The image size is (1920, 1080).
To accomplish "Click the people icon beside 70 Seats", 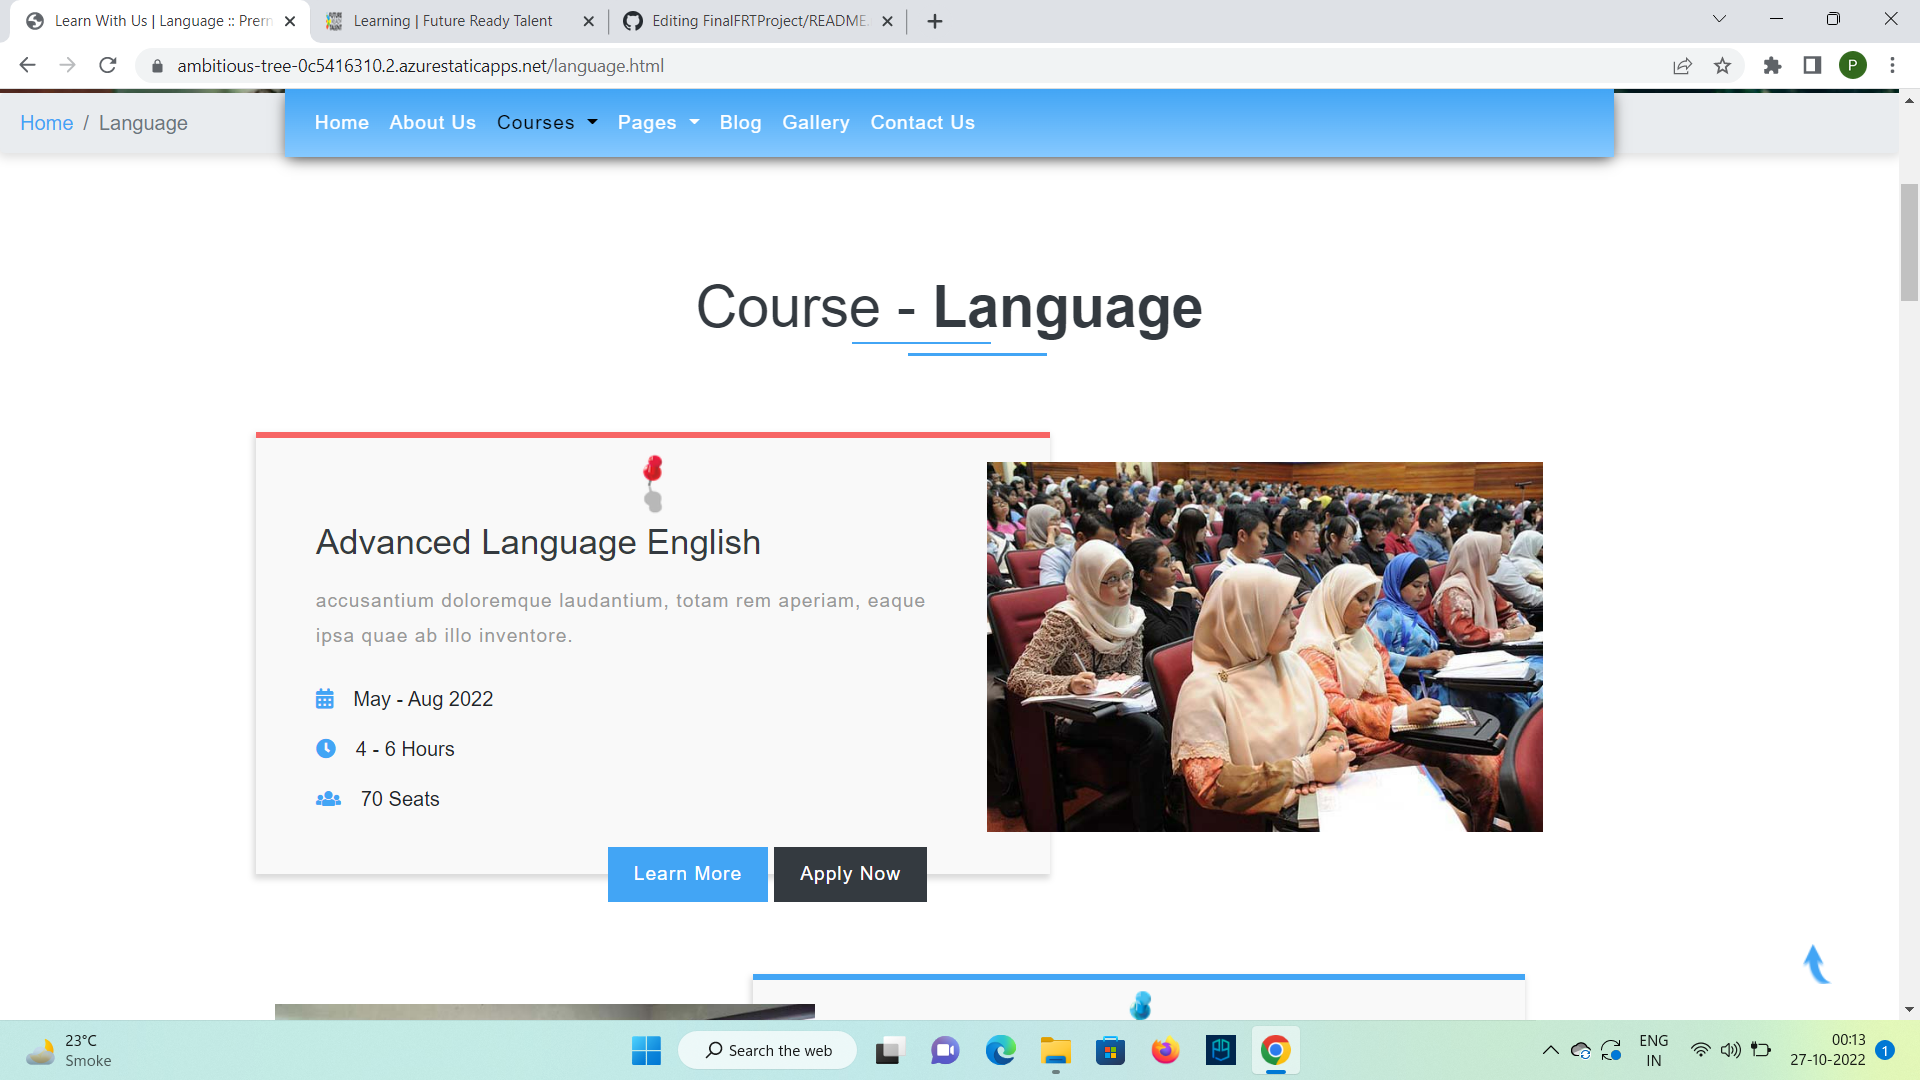I will [328, 798].
